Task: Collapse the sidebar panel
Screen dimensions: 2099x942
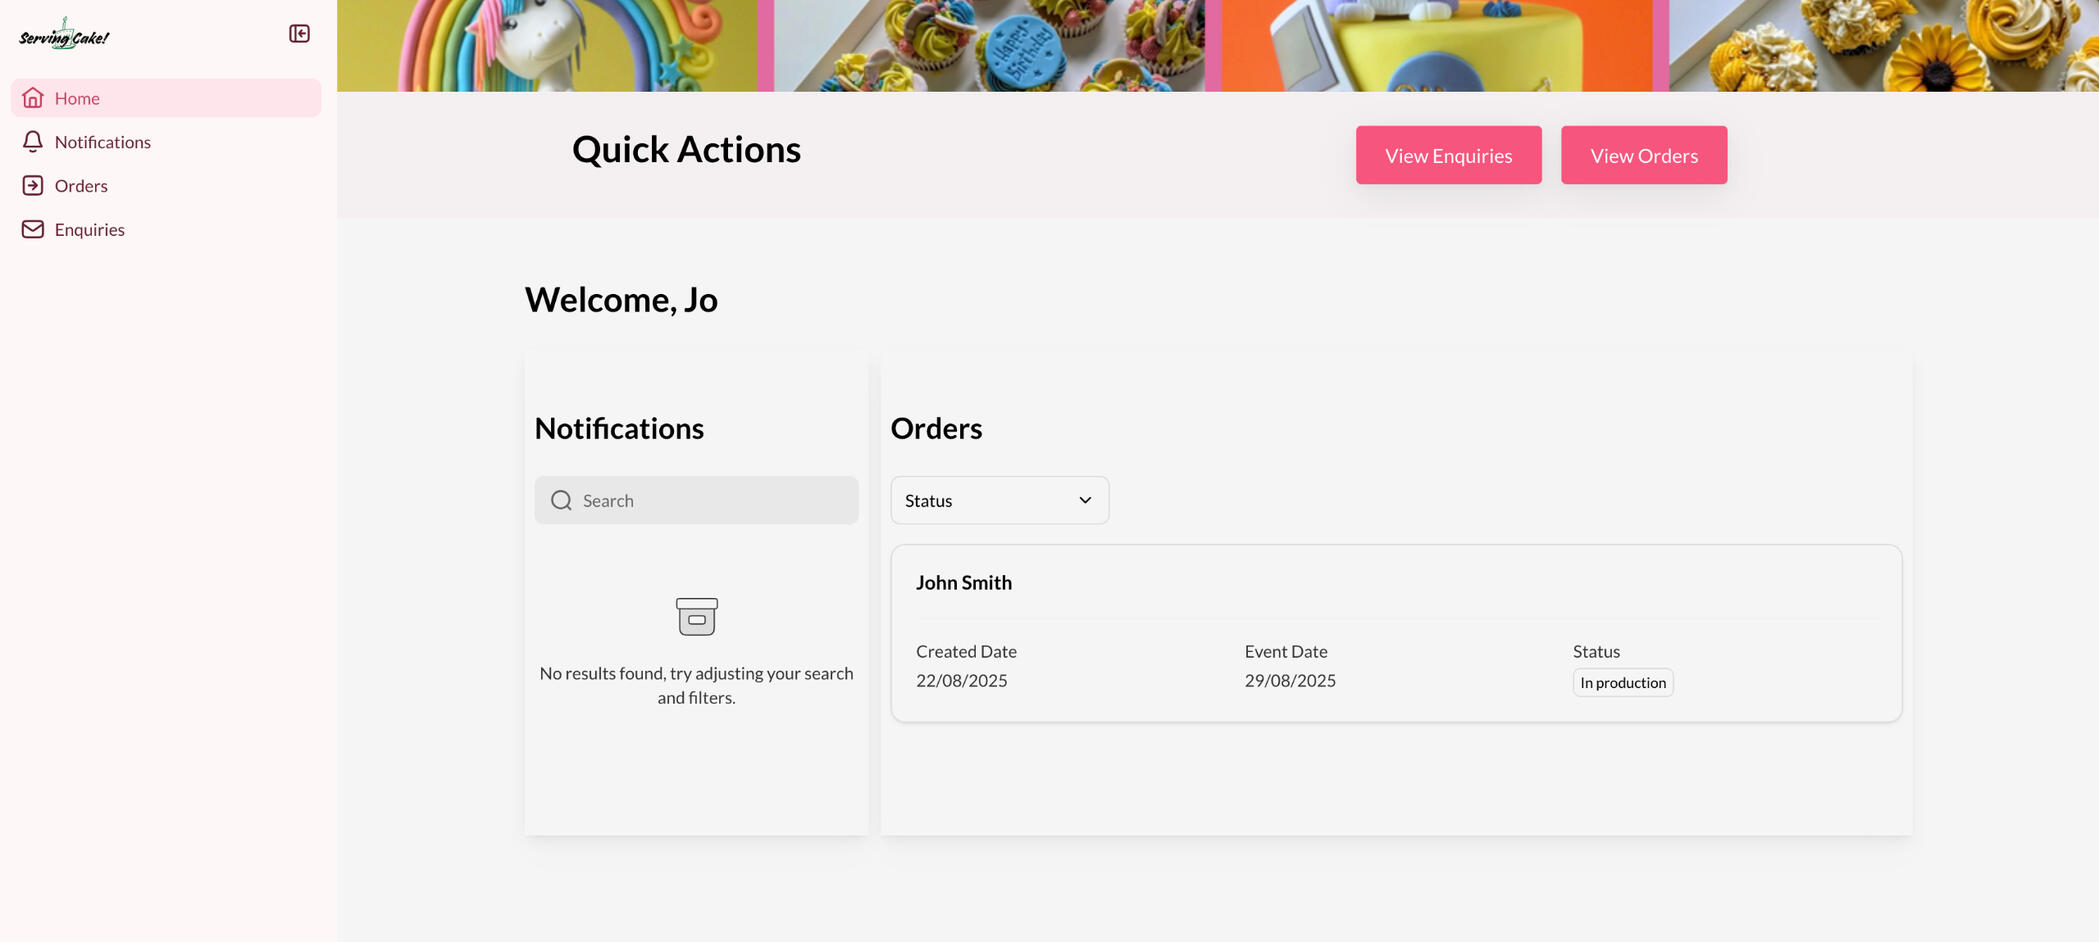Action: tap(298, 33)
